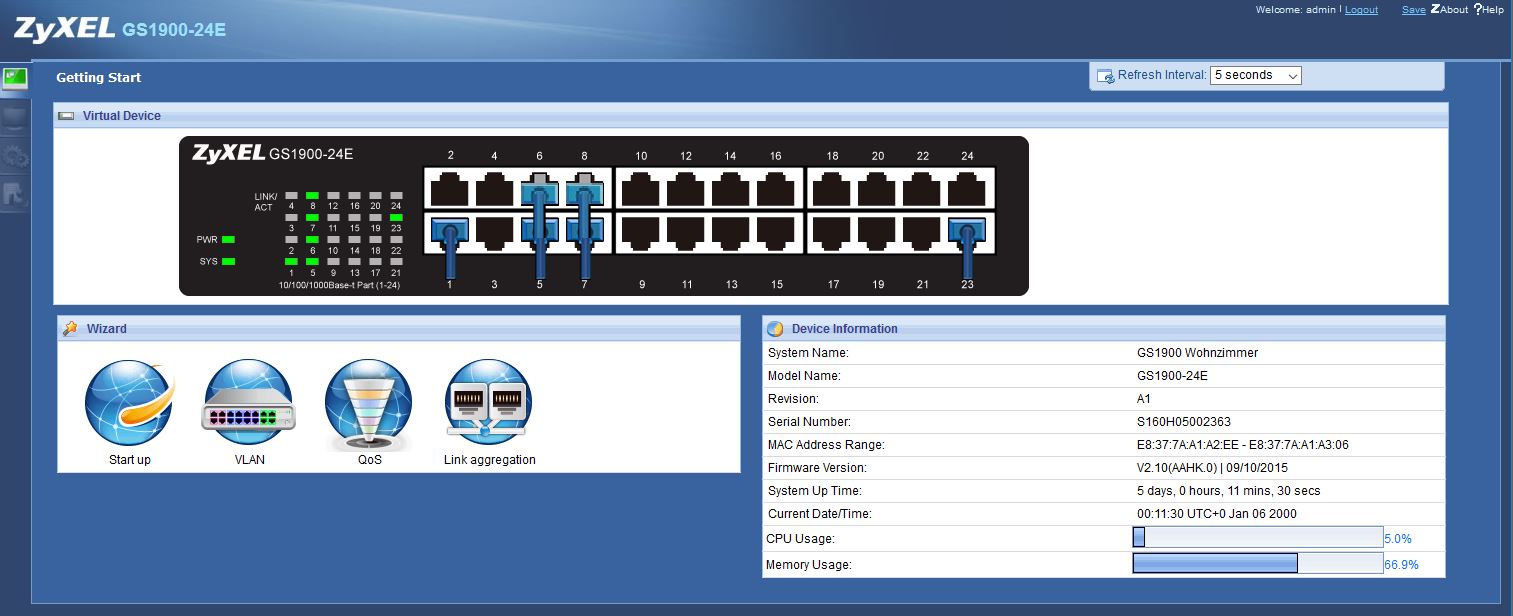Click empty port 2 on virtual device
Image resolution: width=1513 pixels, height=616 pixels.
coord(450,188)
